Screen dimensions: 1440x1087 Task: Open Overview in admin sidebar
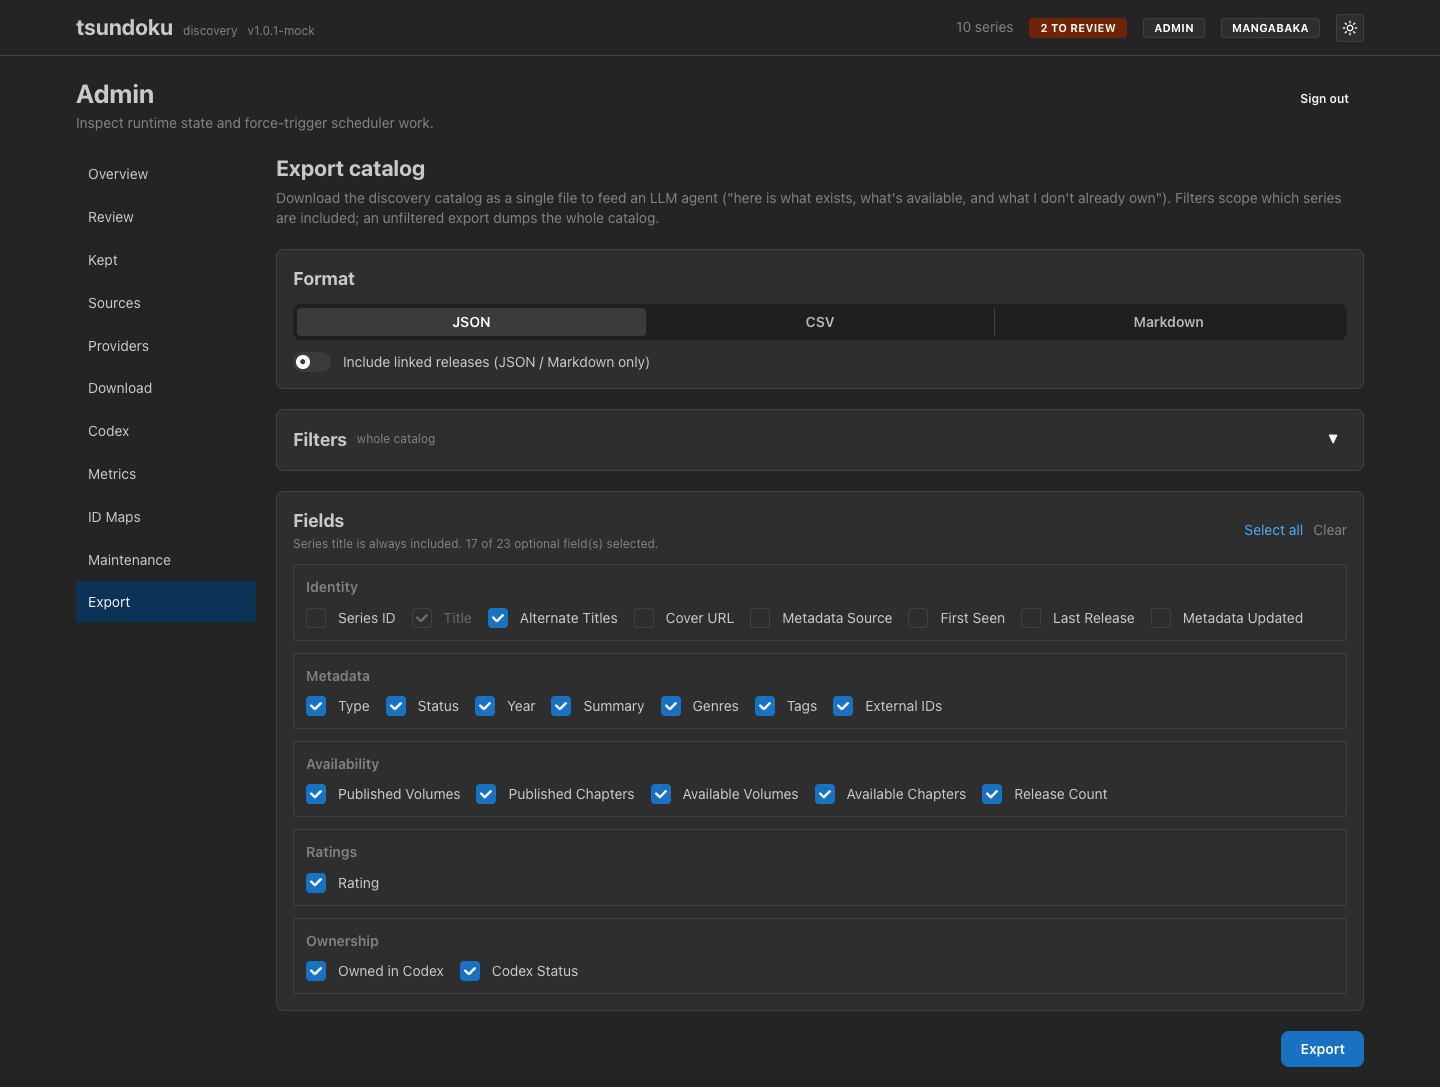click(166, 174)
